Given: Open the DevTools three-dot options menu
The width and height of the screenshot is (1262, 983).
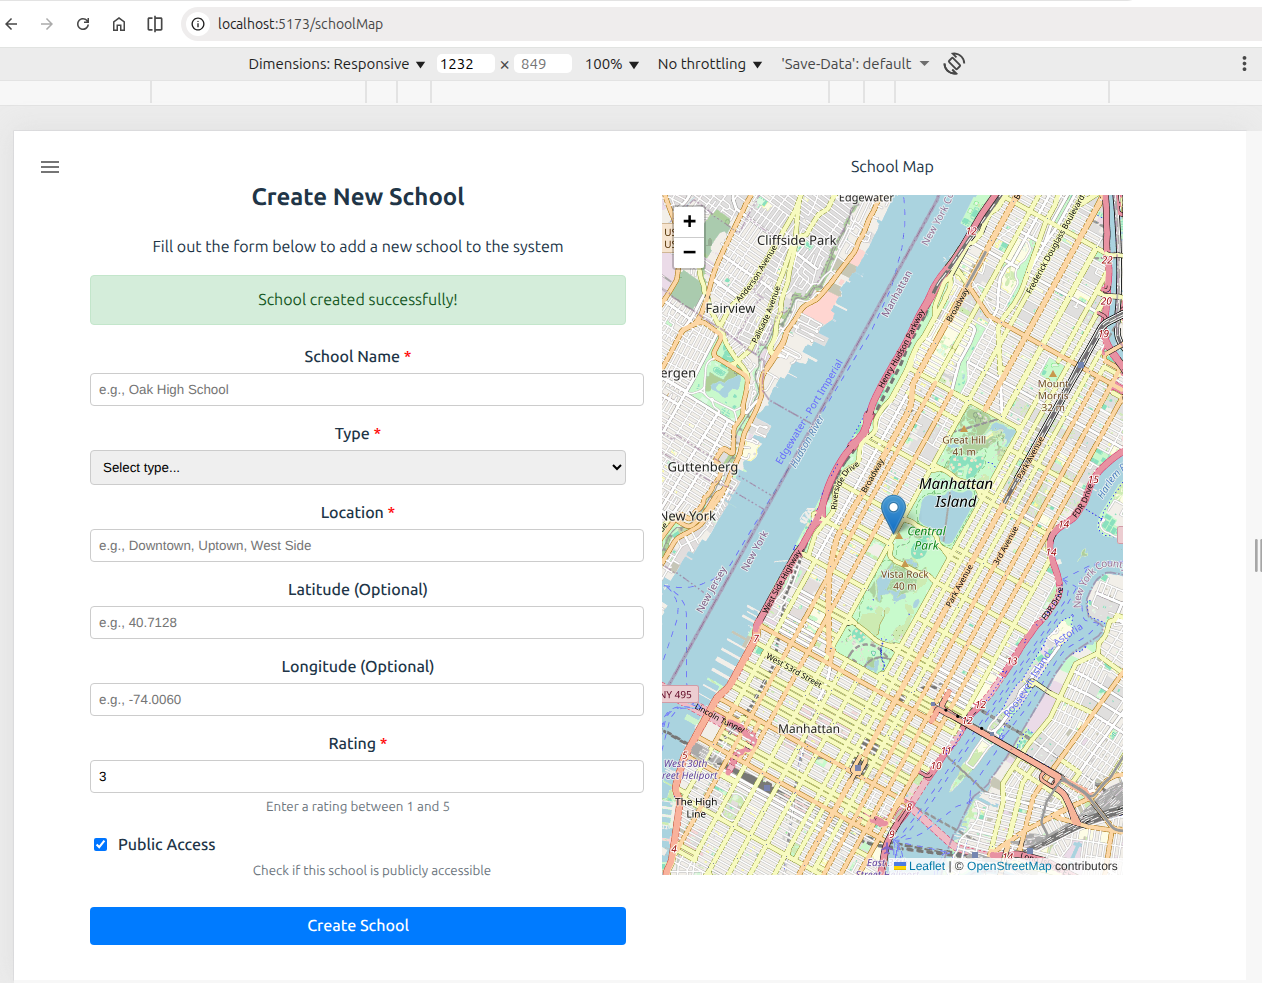Looking at the screenshot, I should pyautogui.click(x=1244, y=64).
